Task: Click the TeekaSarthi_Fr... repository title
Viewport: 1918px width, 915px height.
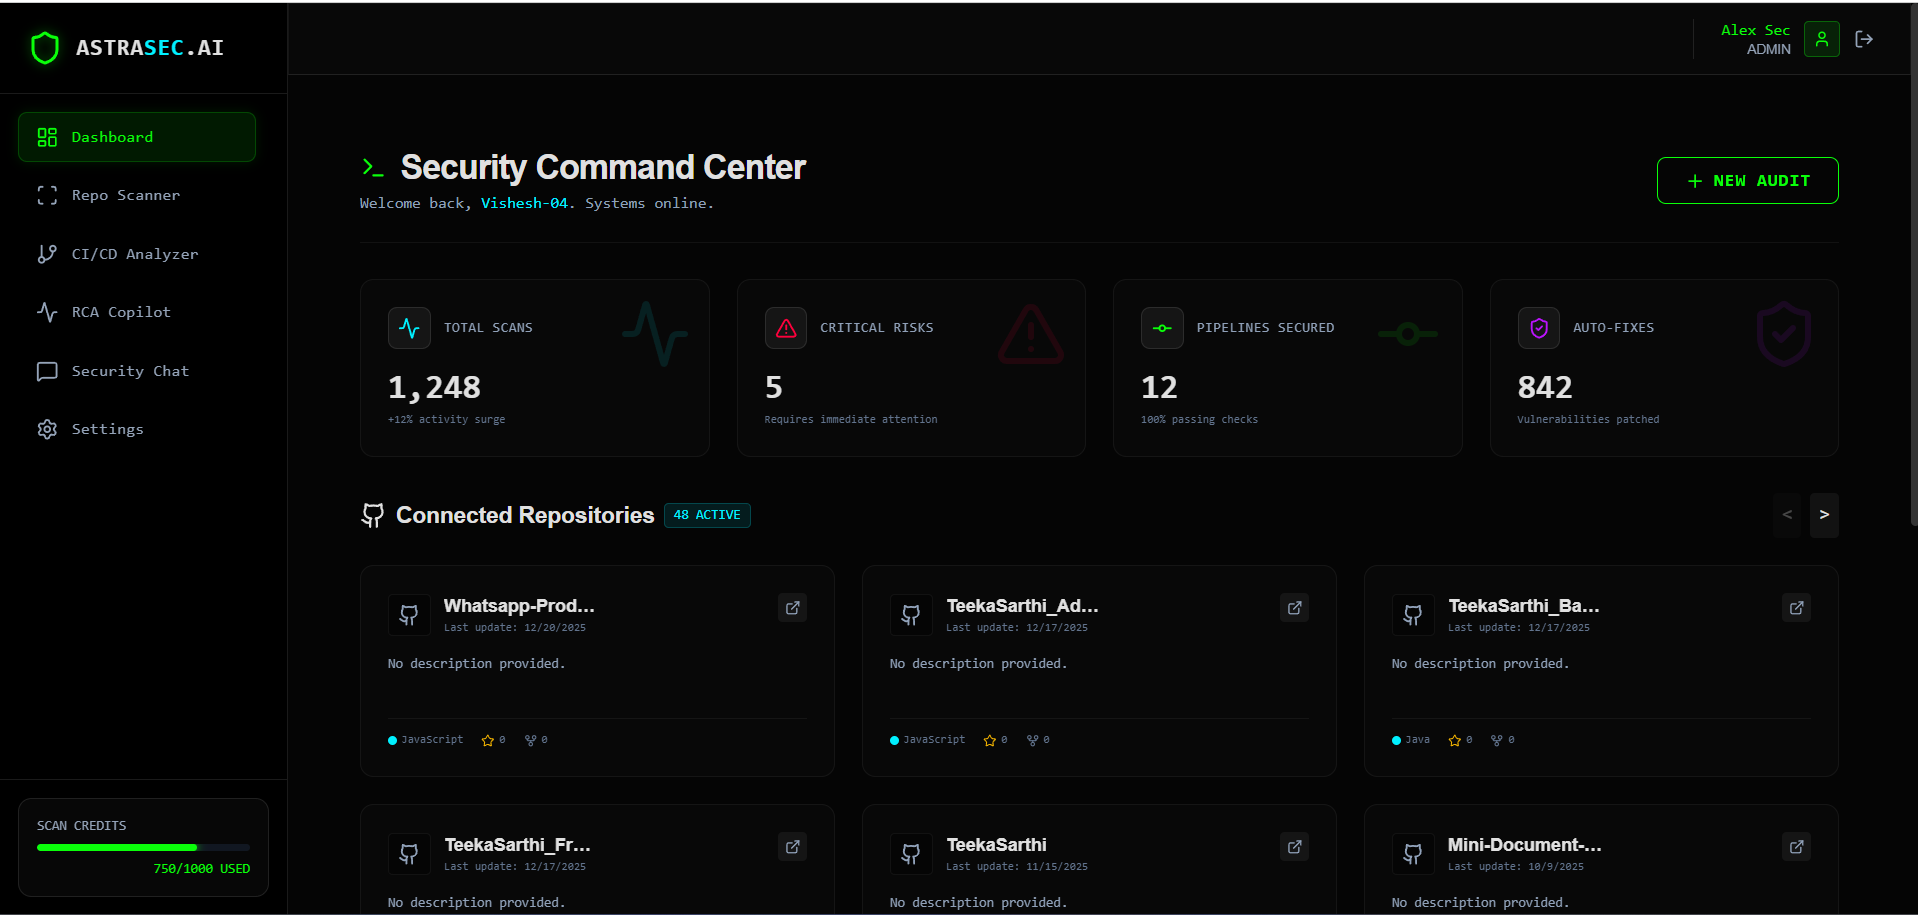Action: pos(517,845)
